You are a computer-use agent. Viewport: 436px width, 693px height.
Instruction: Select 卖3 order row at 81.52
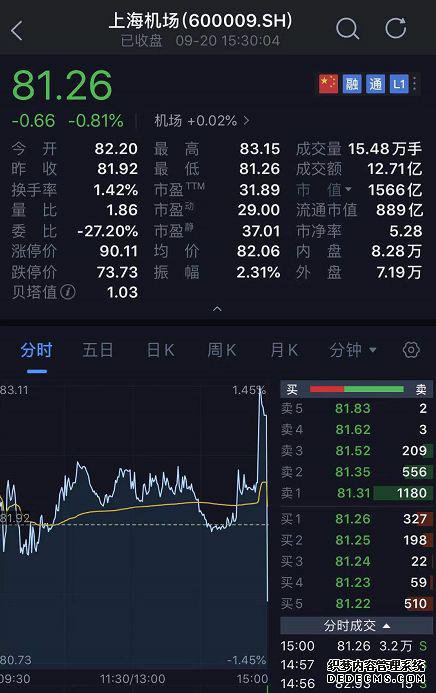point(356,451)
